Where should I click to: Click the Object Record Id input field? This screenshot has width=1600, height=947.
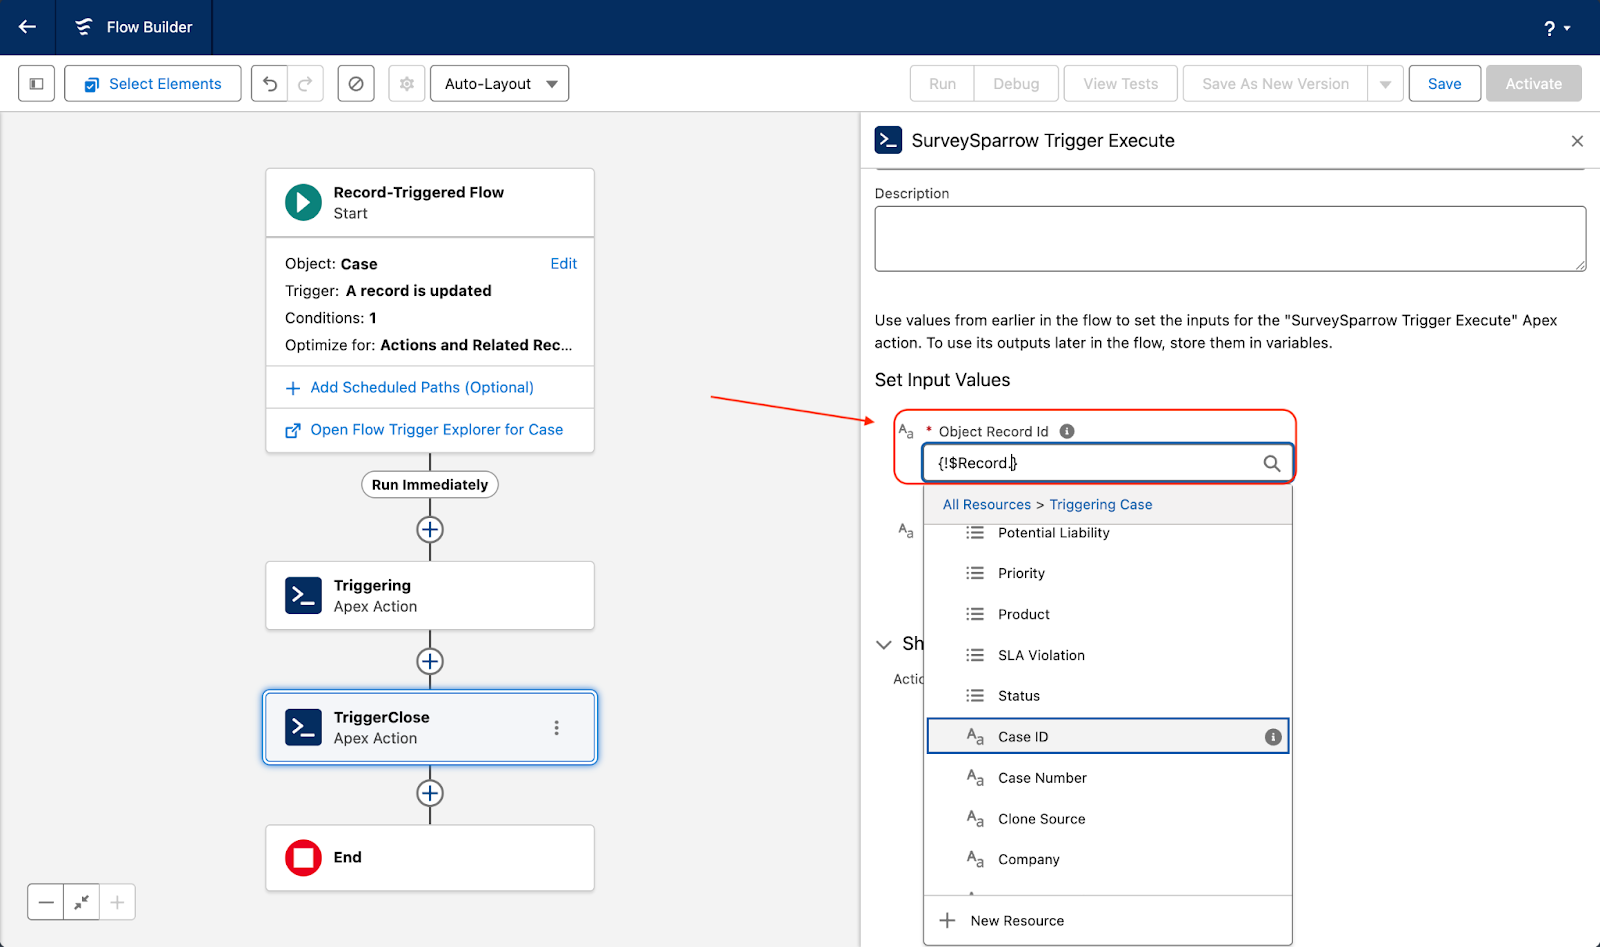click(x=1095, y=463)
